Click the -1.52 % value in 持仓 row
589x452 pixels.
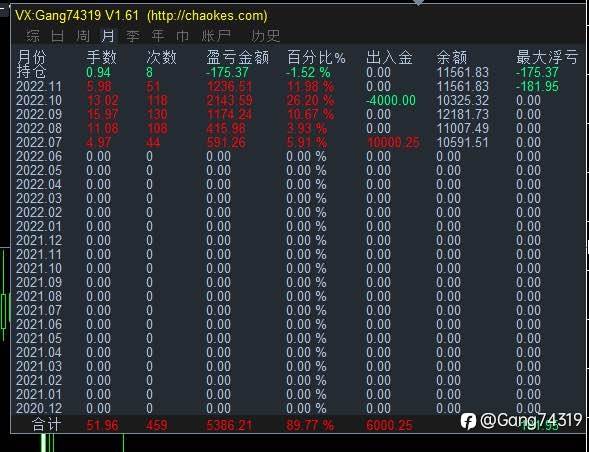(x=308, y=72)
